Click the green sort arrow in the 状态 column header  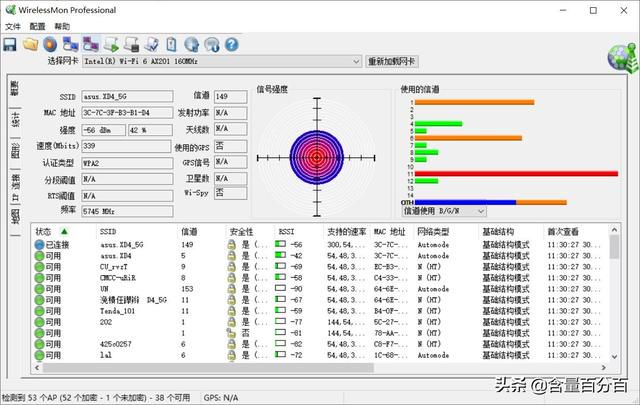64,231
